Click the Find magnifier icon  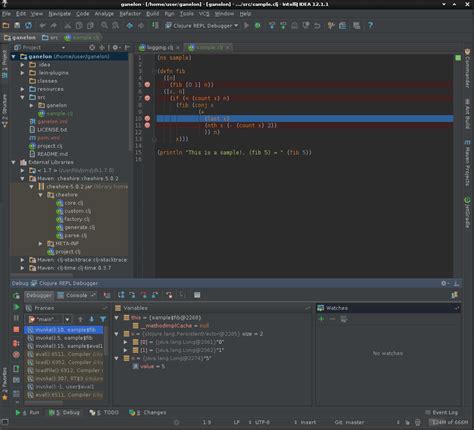point(104,25)
